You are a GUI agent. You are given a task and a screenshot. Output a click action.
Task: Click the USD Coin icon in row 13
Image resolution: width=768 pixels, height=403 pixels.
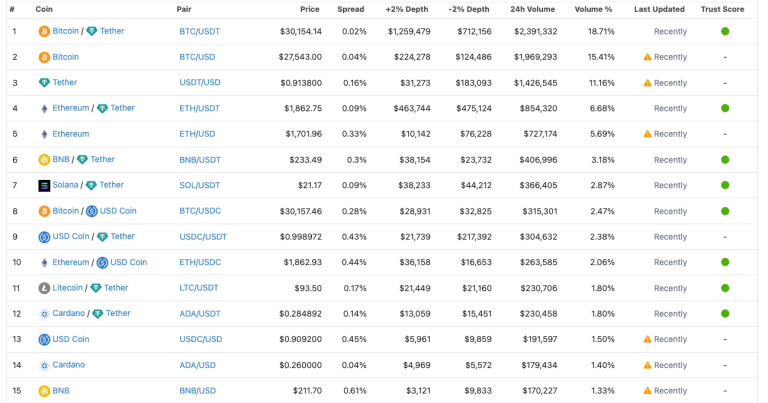click(44, 340)
